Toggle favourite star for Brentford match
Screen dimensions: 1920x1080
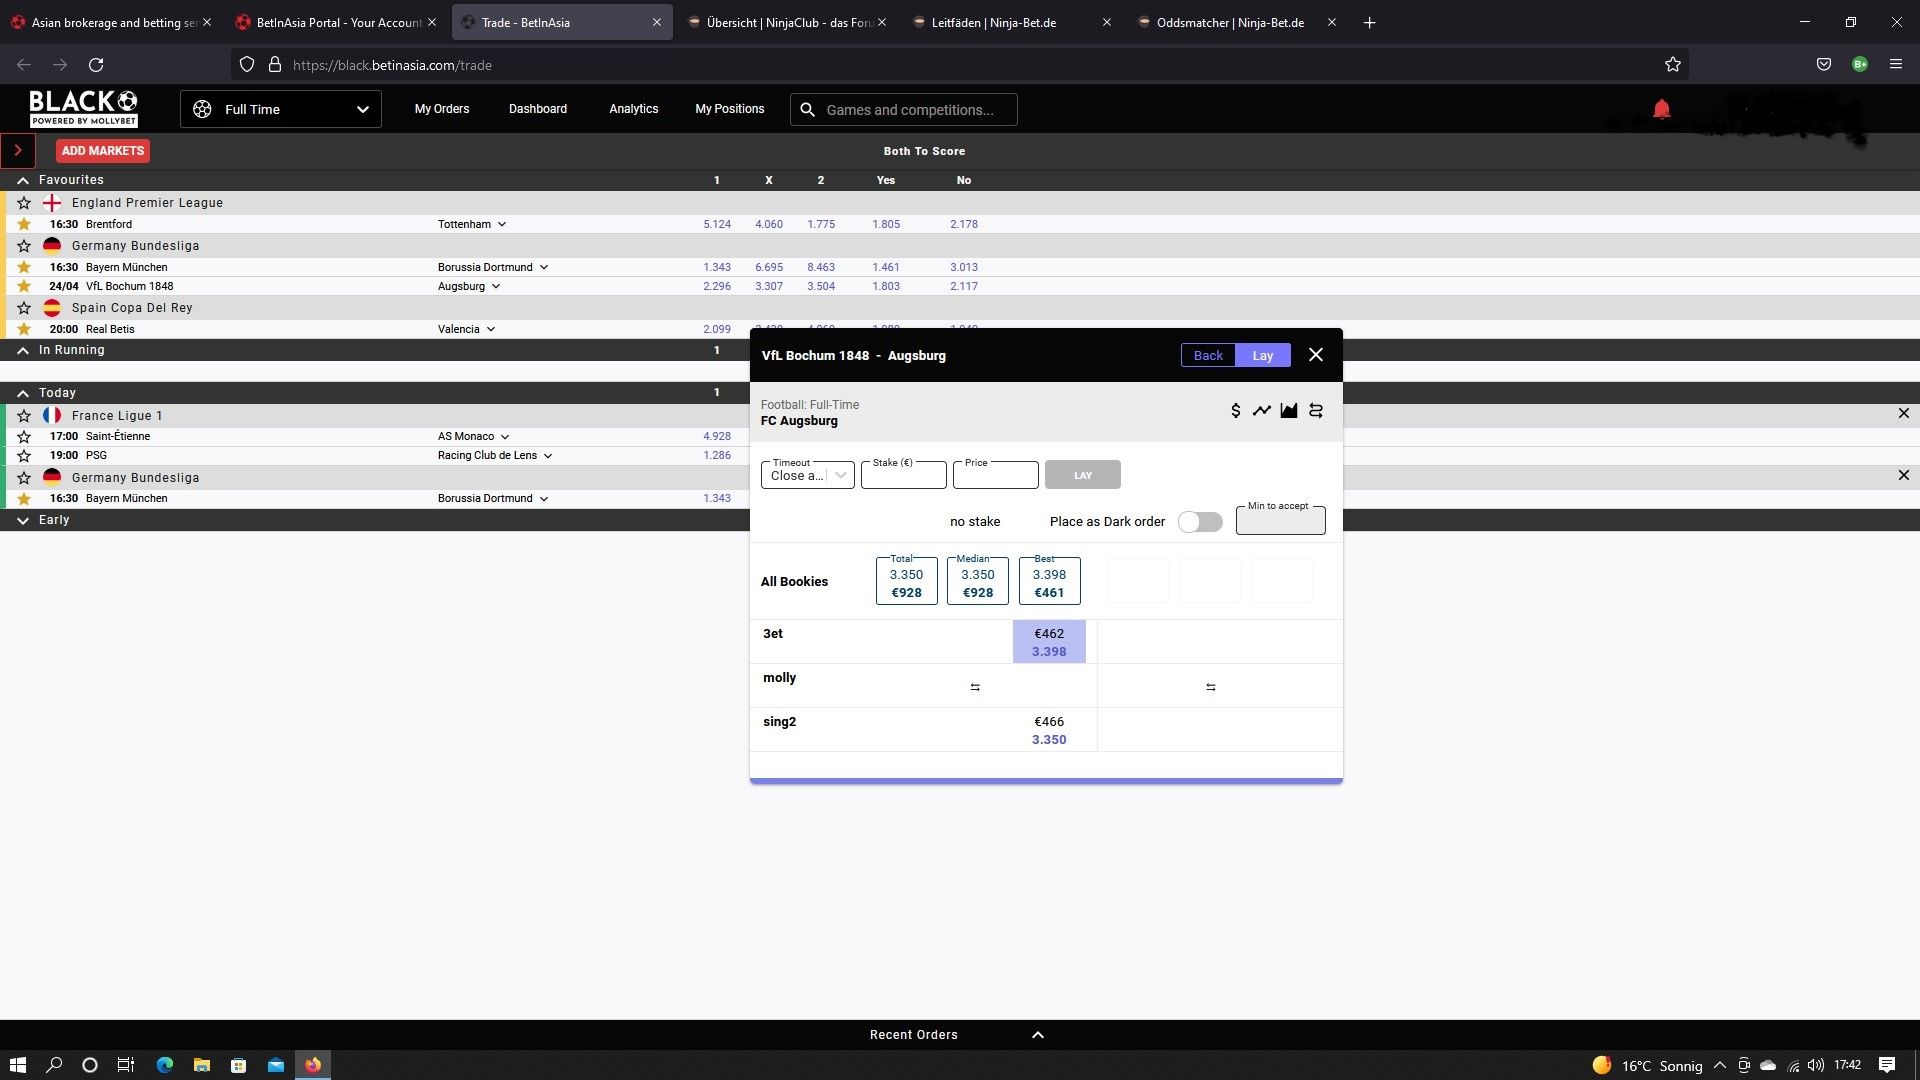(x=24, y=224)
